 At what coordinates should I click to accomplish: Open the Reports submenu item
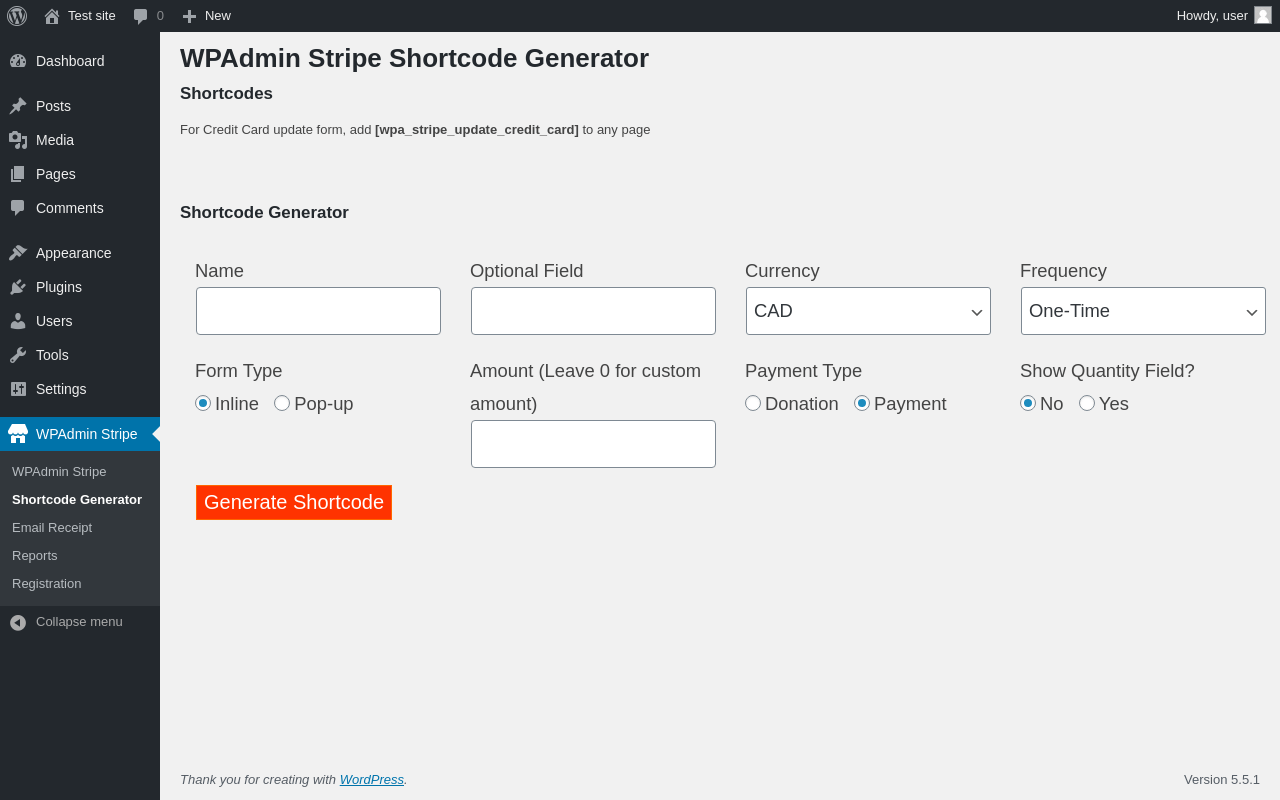coord(35,555)
